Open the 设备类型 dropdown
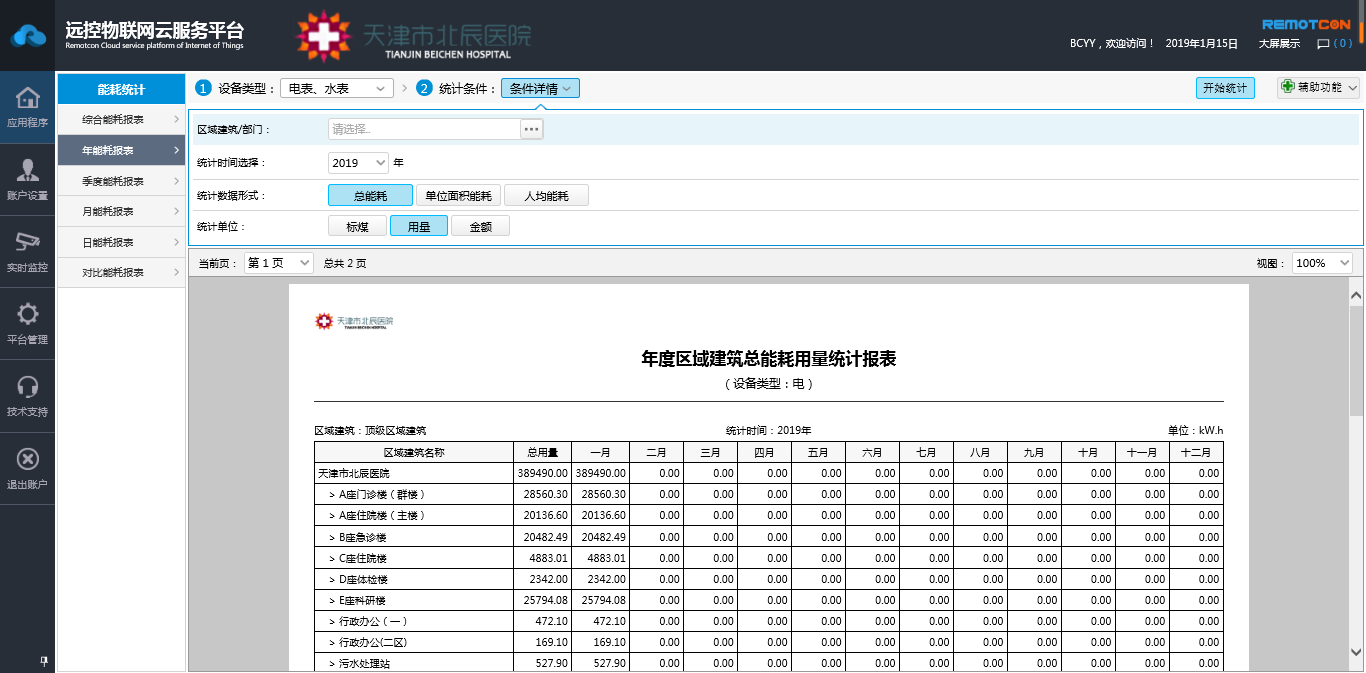The image size is (1366, 673). coord(337,89)
